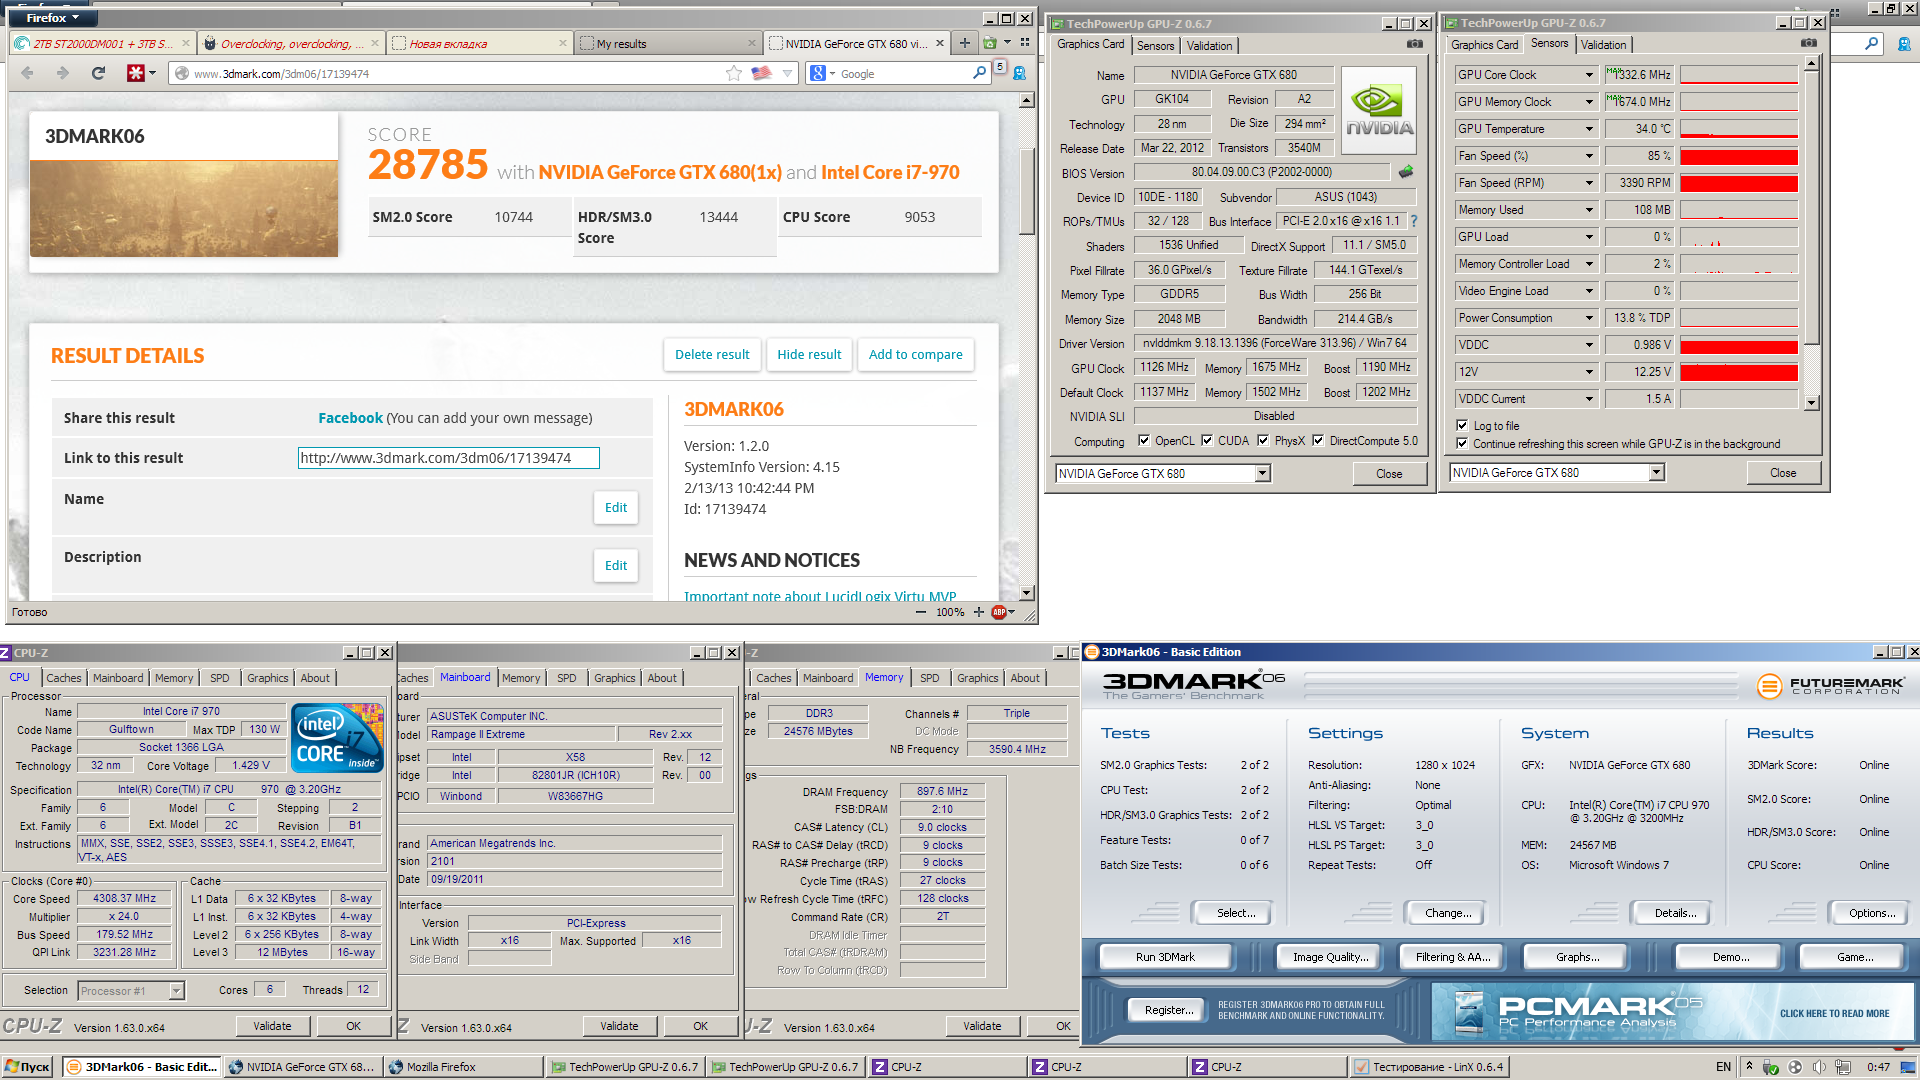Viewport: 1920px width, 1080px height.
Task: Click the NVIDIA logo in GPU-Z
Action: click(x=1379, y=110)
